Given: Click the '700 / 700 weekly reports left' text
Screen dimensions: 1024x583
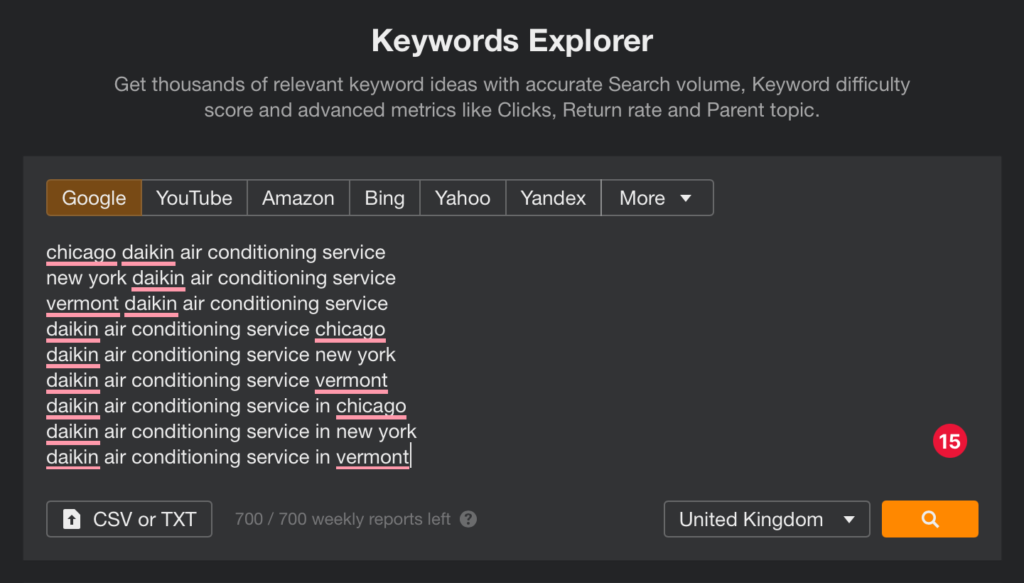Looking at the screenshot, I should 342,519.
